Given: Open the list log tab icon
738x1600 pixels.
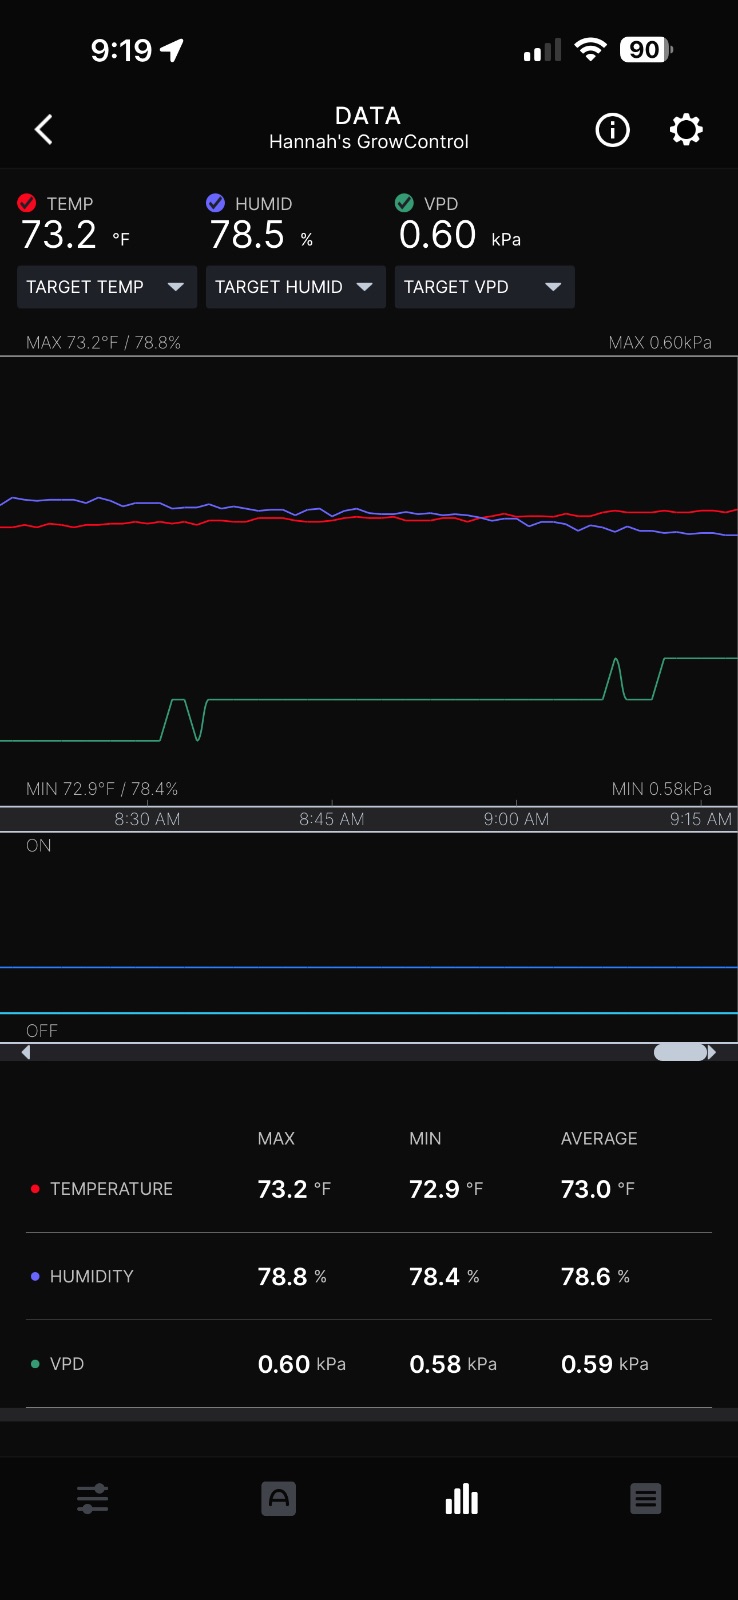Looking at the screenshot, I should point(645,1498).
